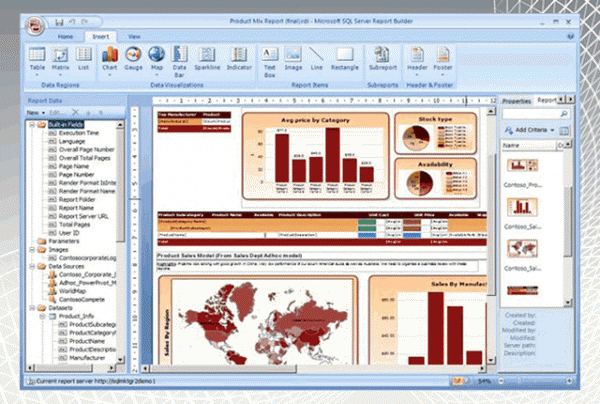Click the Redo icon in title bar
Viewport: 600px width, 404px height.
[85, 22]
